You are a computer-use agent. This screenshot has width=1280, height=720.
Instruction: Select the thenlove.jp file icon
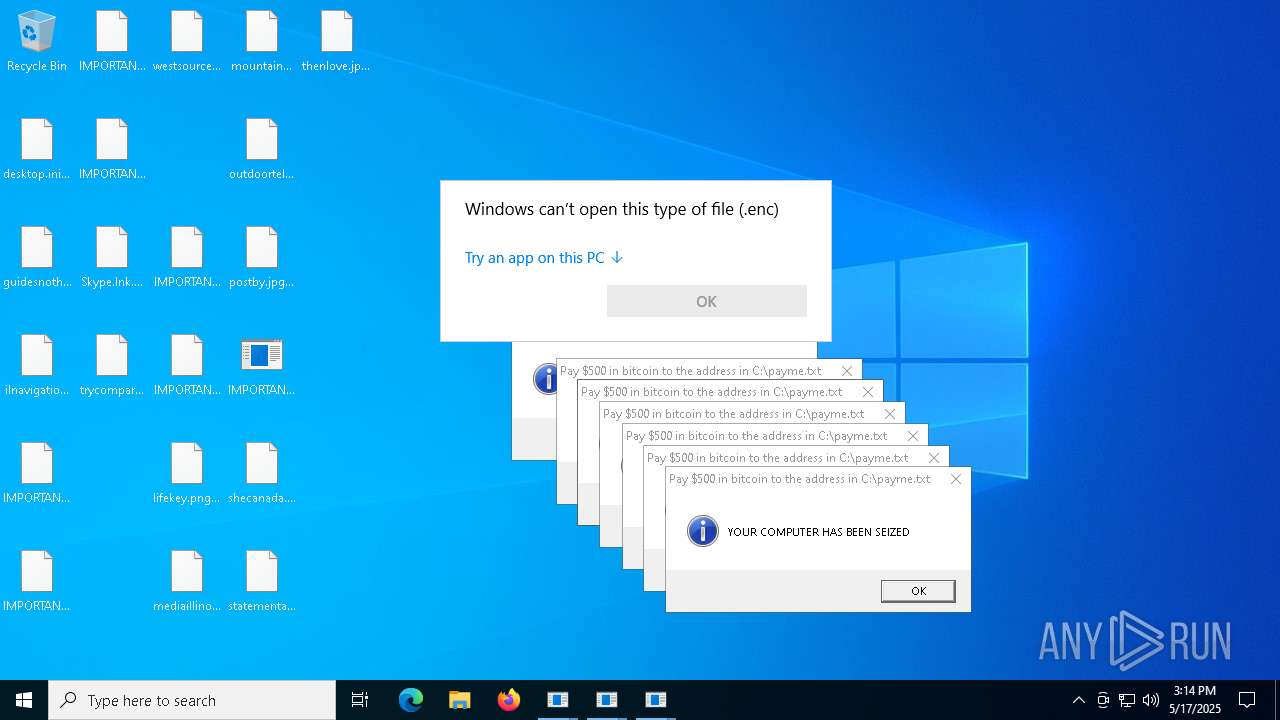click(x=336, y=41)
